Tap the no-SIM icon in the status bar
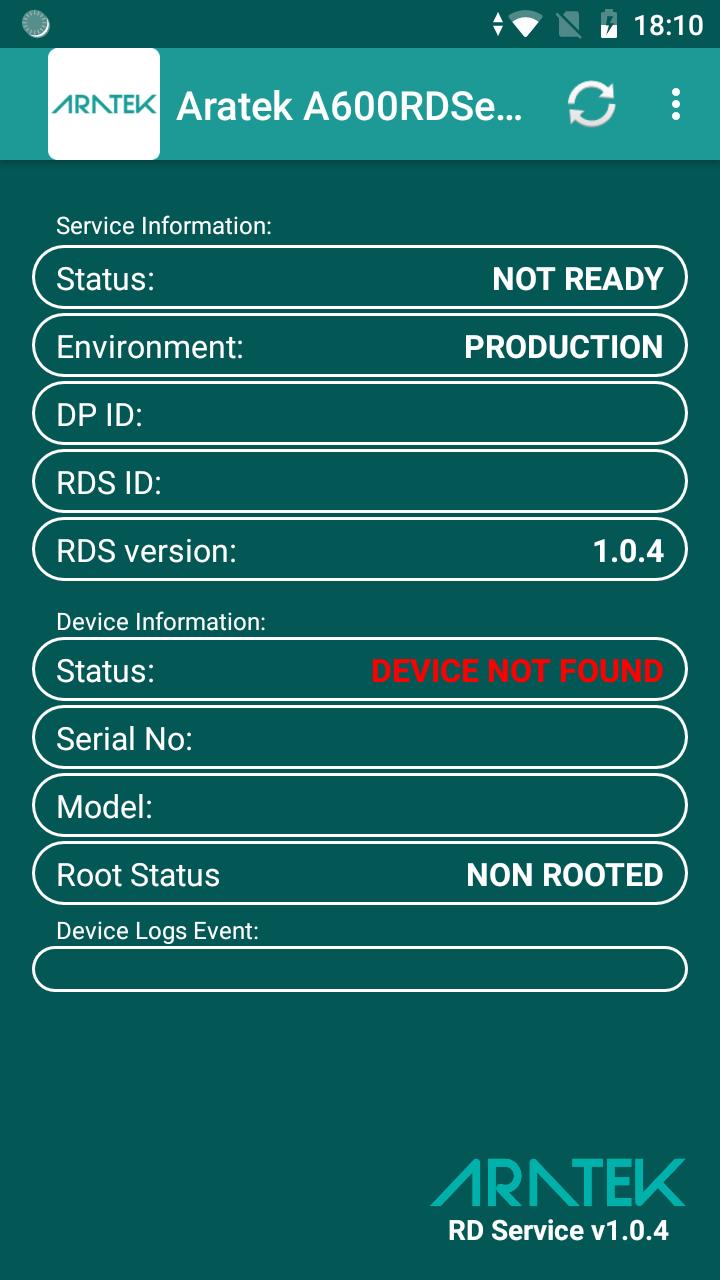 tap(568, 24)
